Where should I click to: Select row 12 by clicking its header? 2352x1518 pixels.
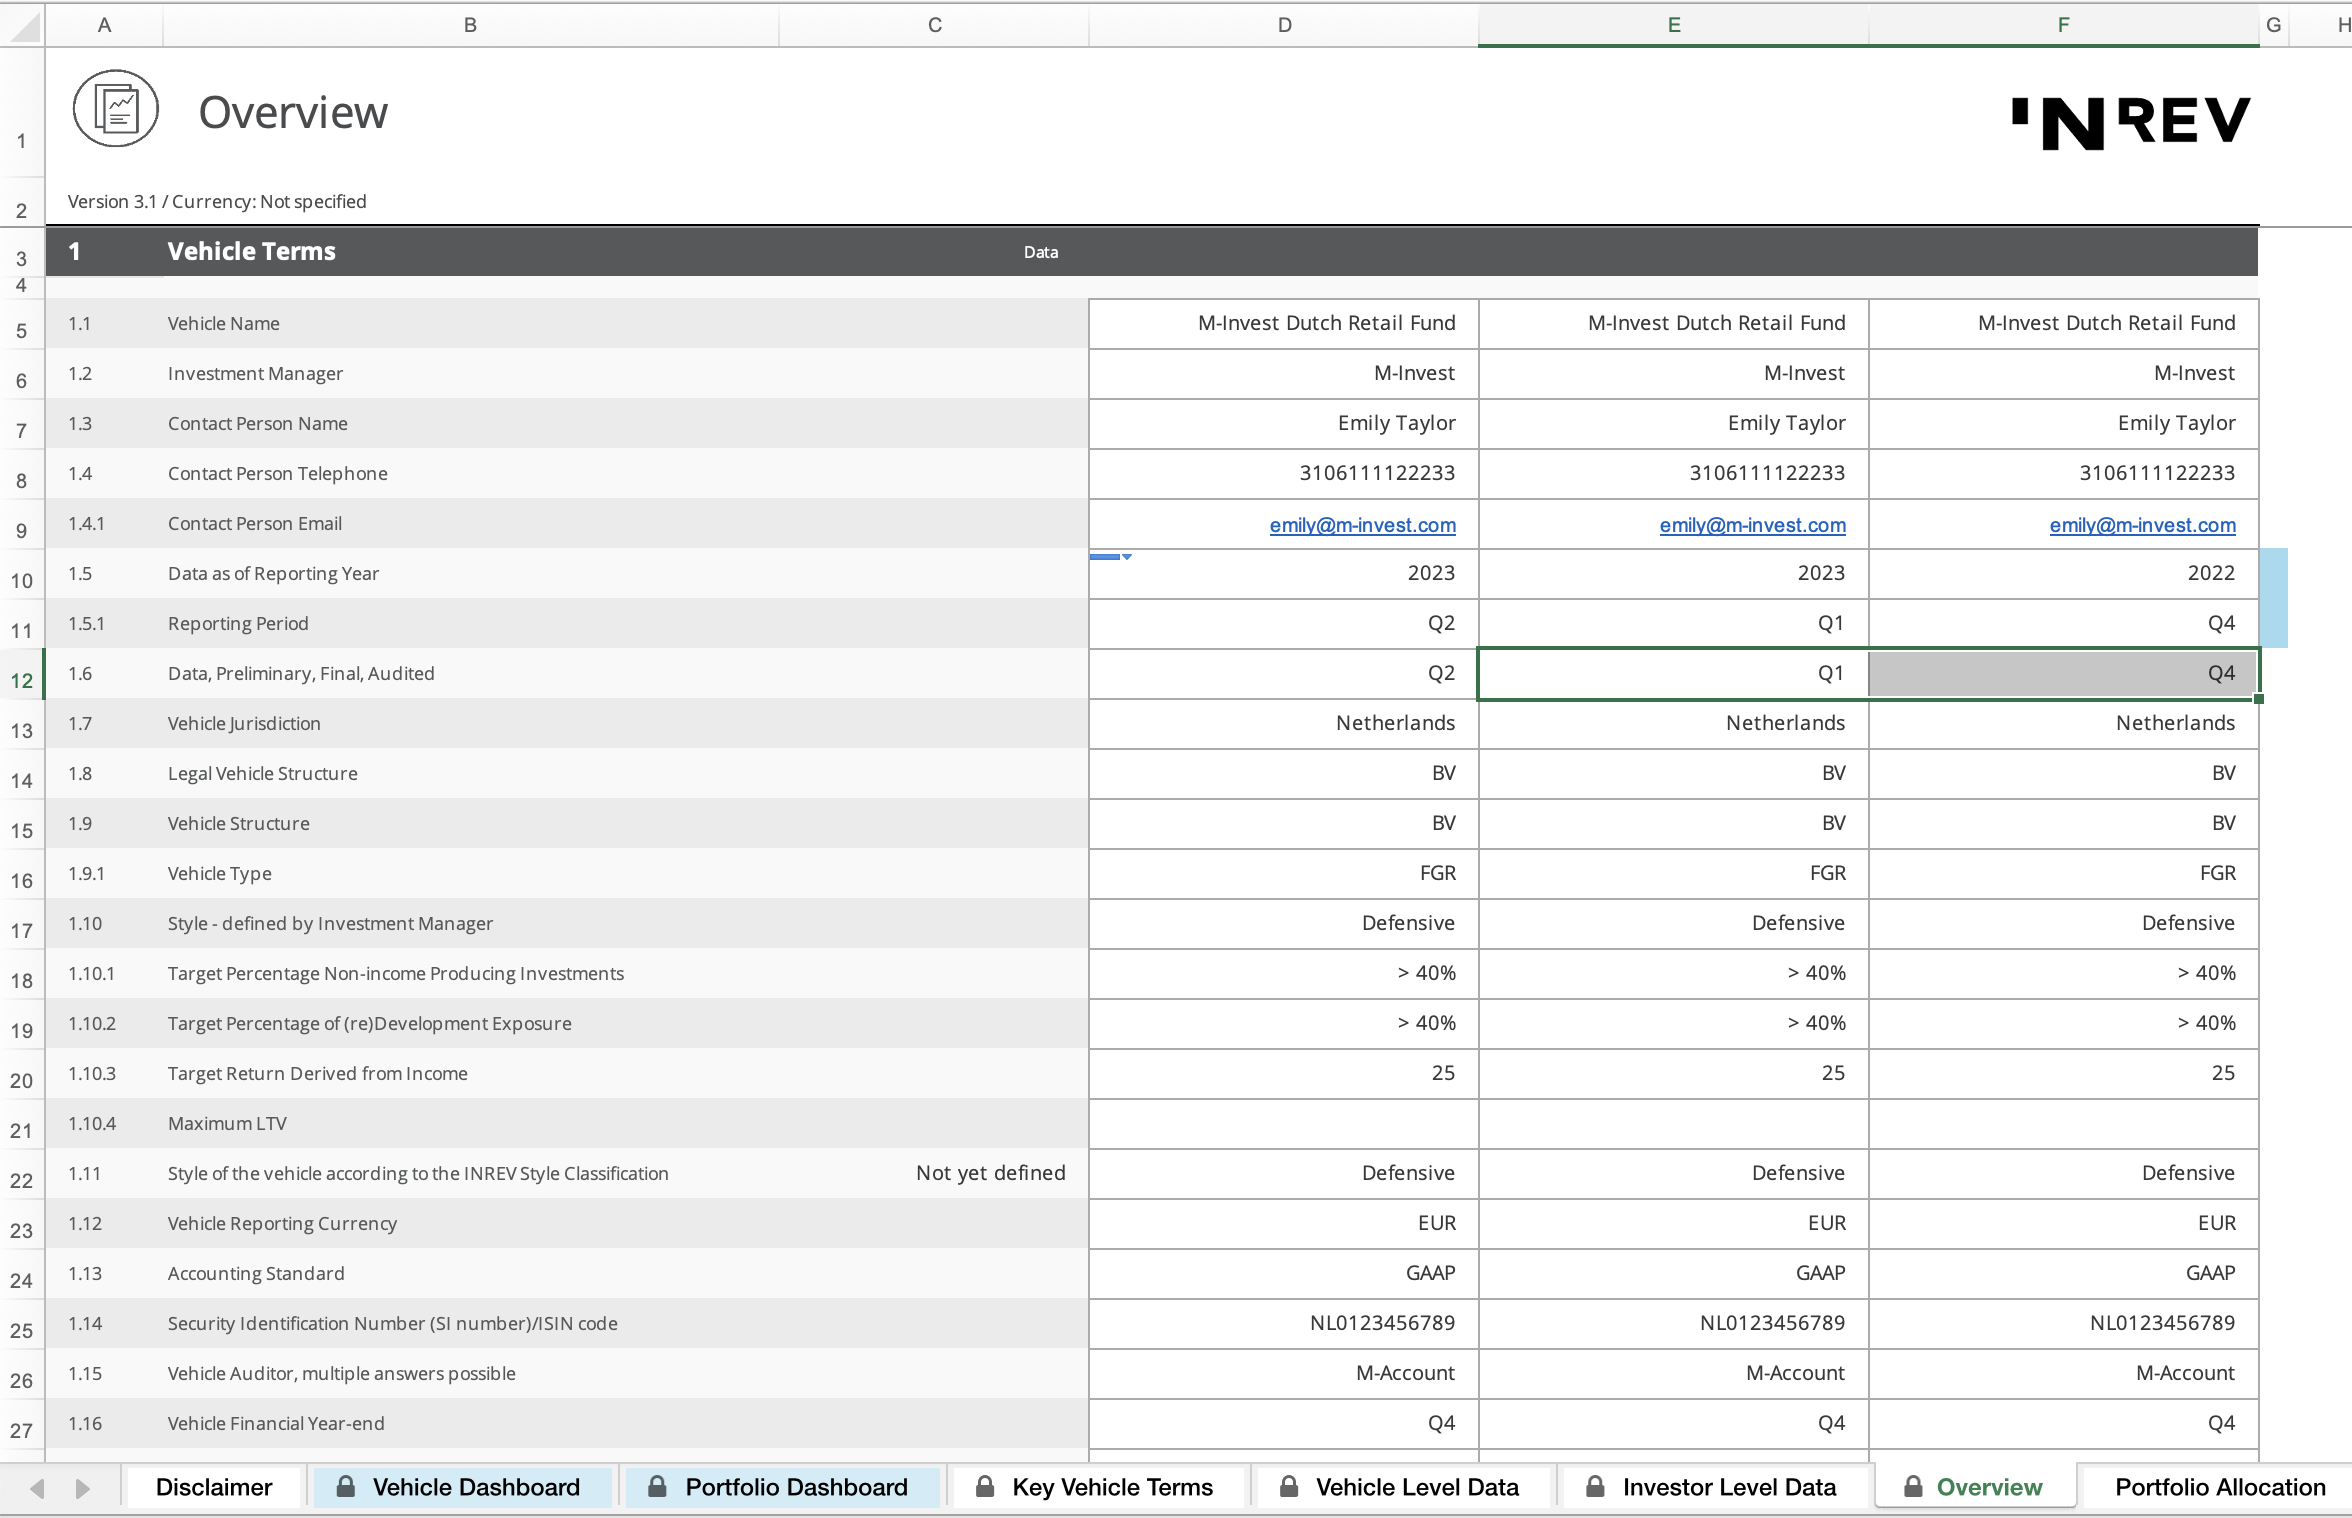(x=21, y=679)
